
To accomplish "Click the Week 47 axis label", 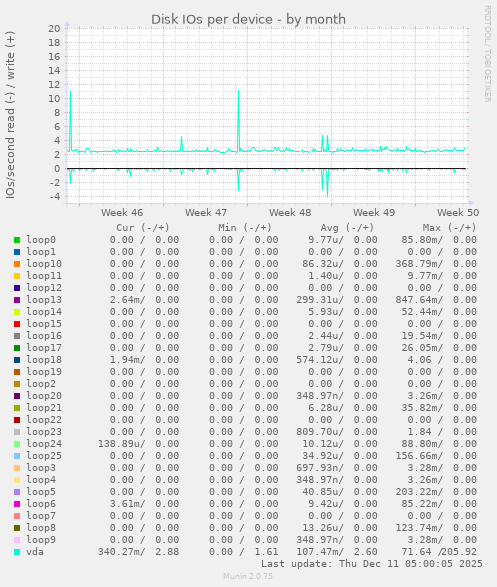I will (x=206, y=213).
